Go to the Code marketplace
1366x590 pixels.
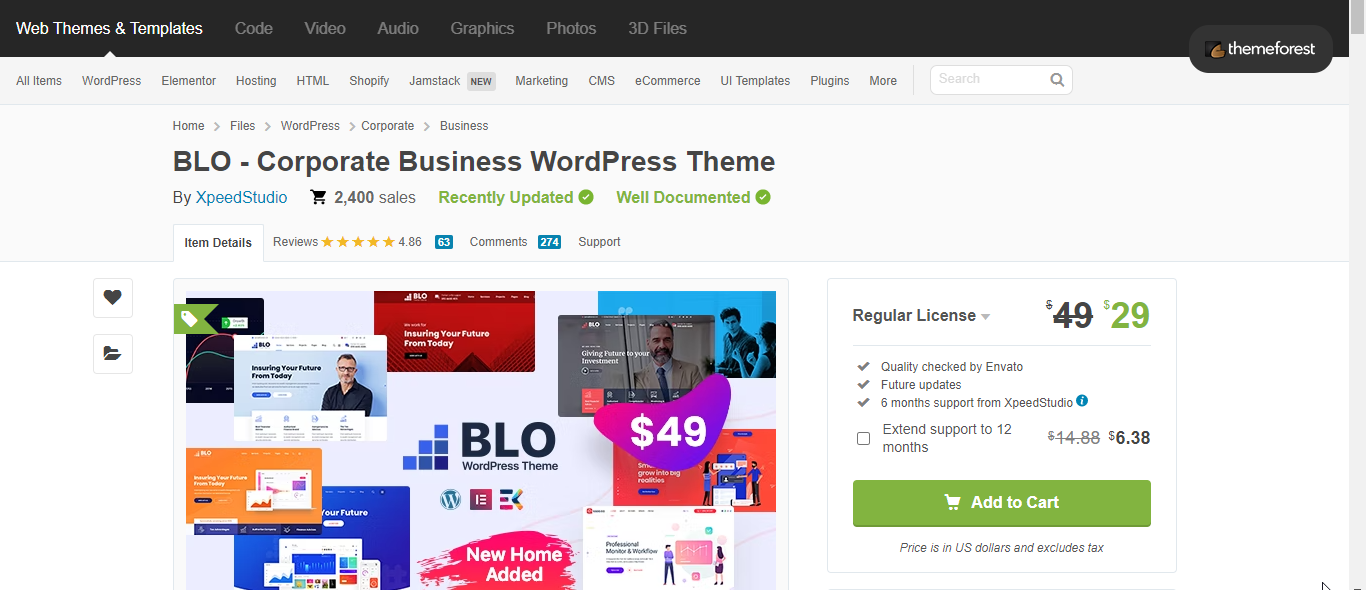pyautogui.click(x=254, y=28)
